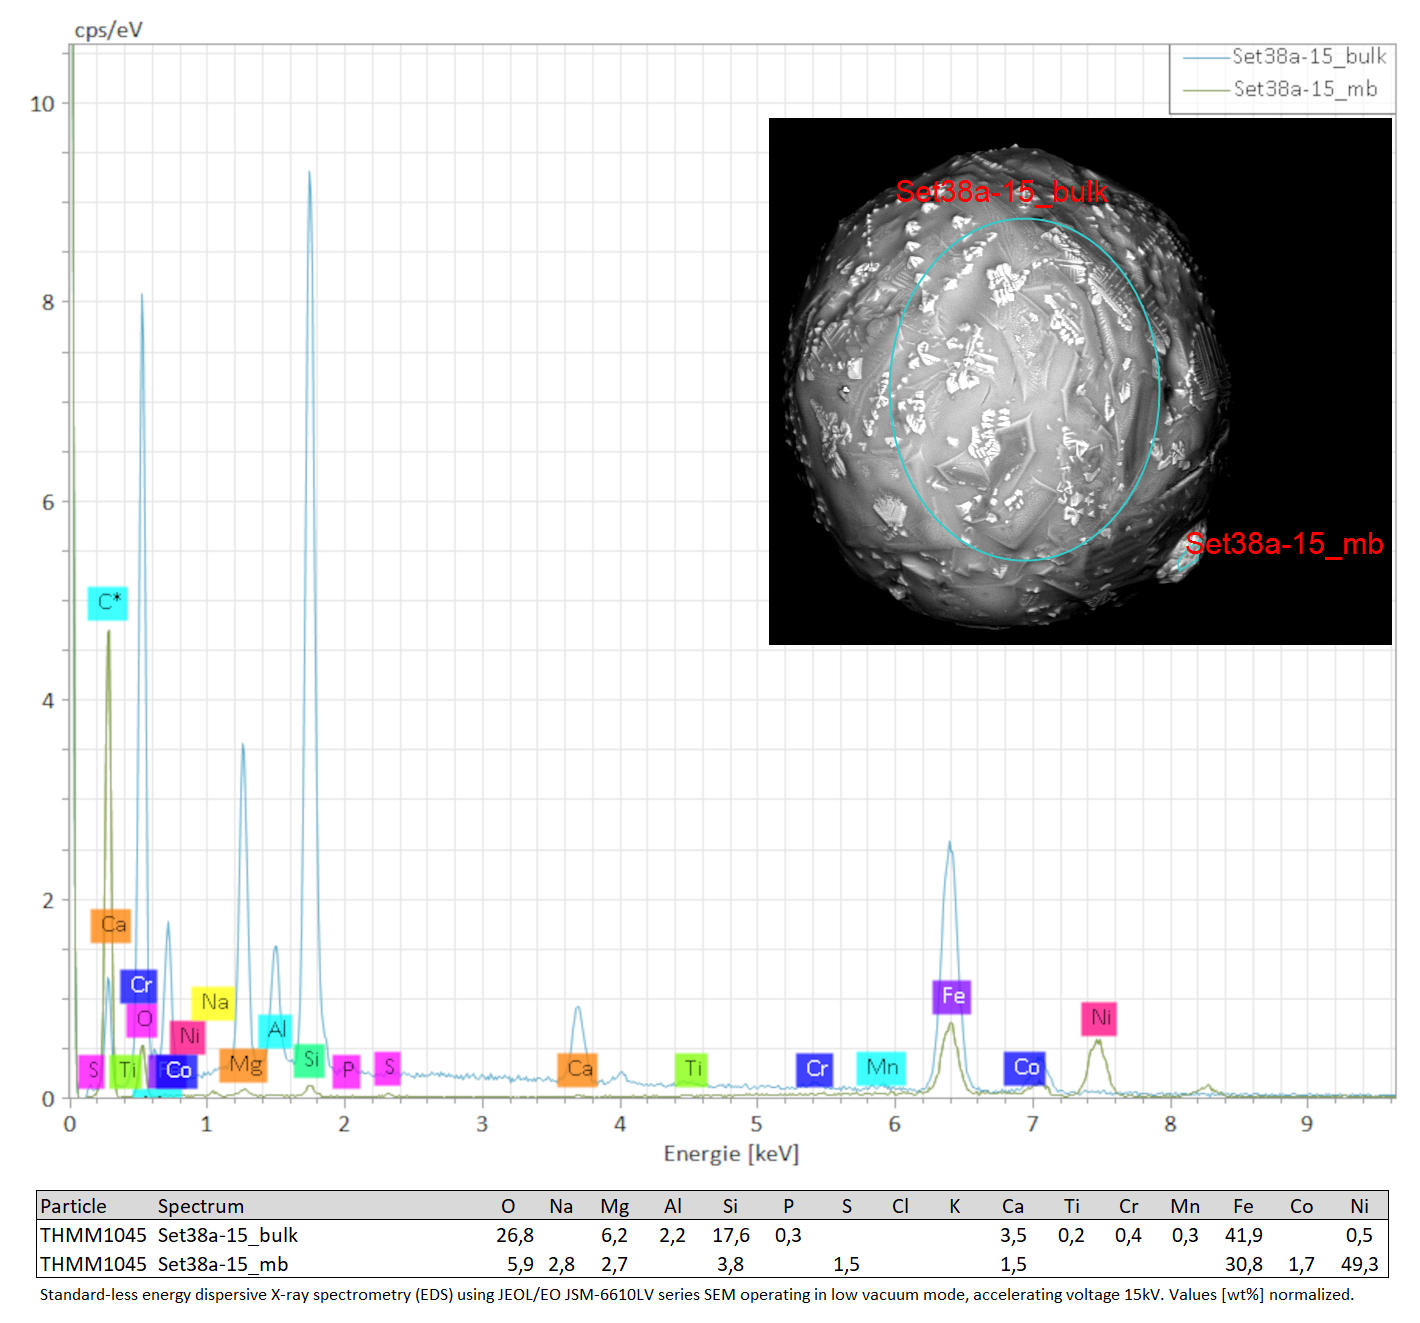Click the THMM1045 cell in the bulk row

[93, 1236]
